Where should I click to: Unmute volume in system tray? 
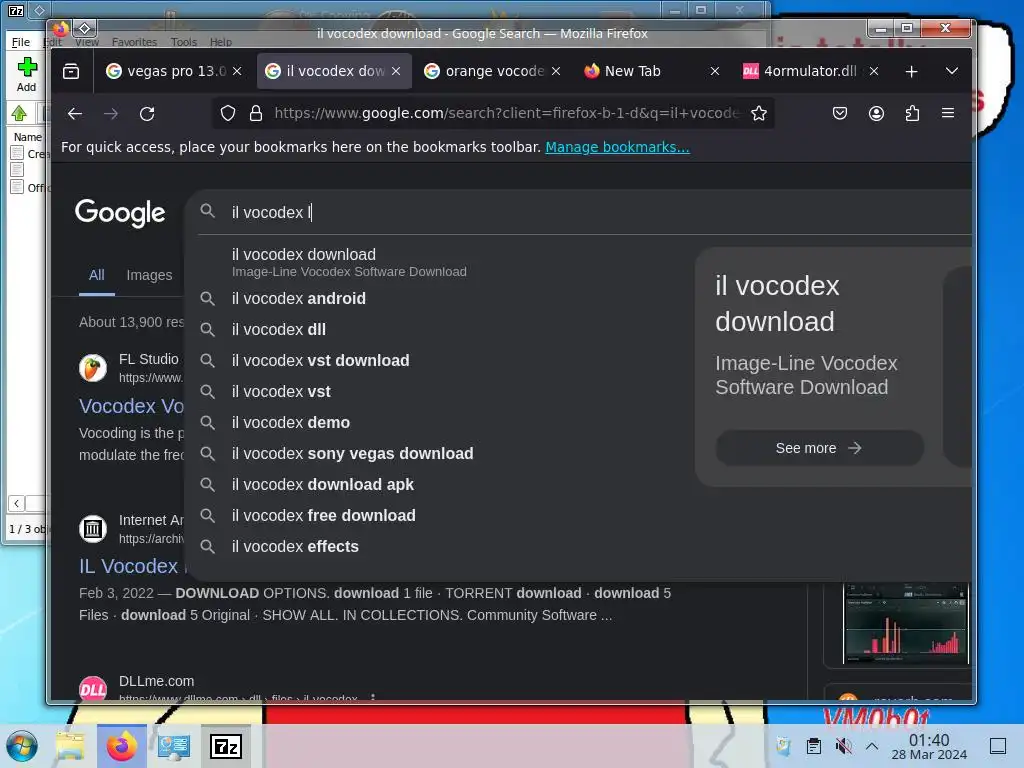(844, 746)
